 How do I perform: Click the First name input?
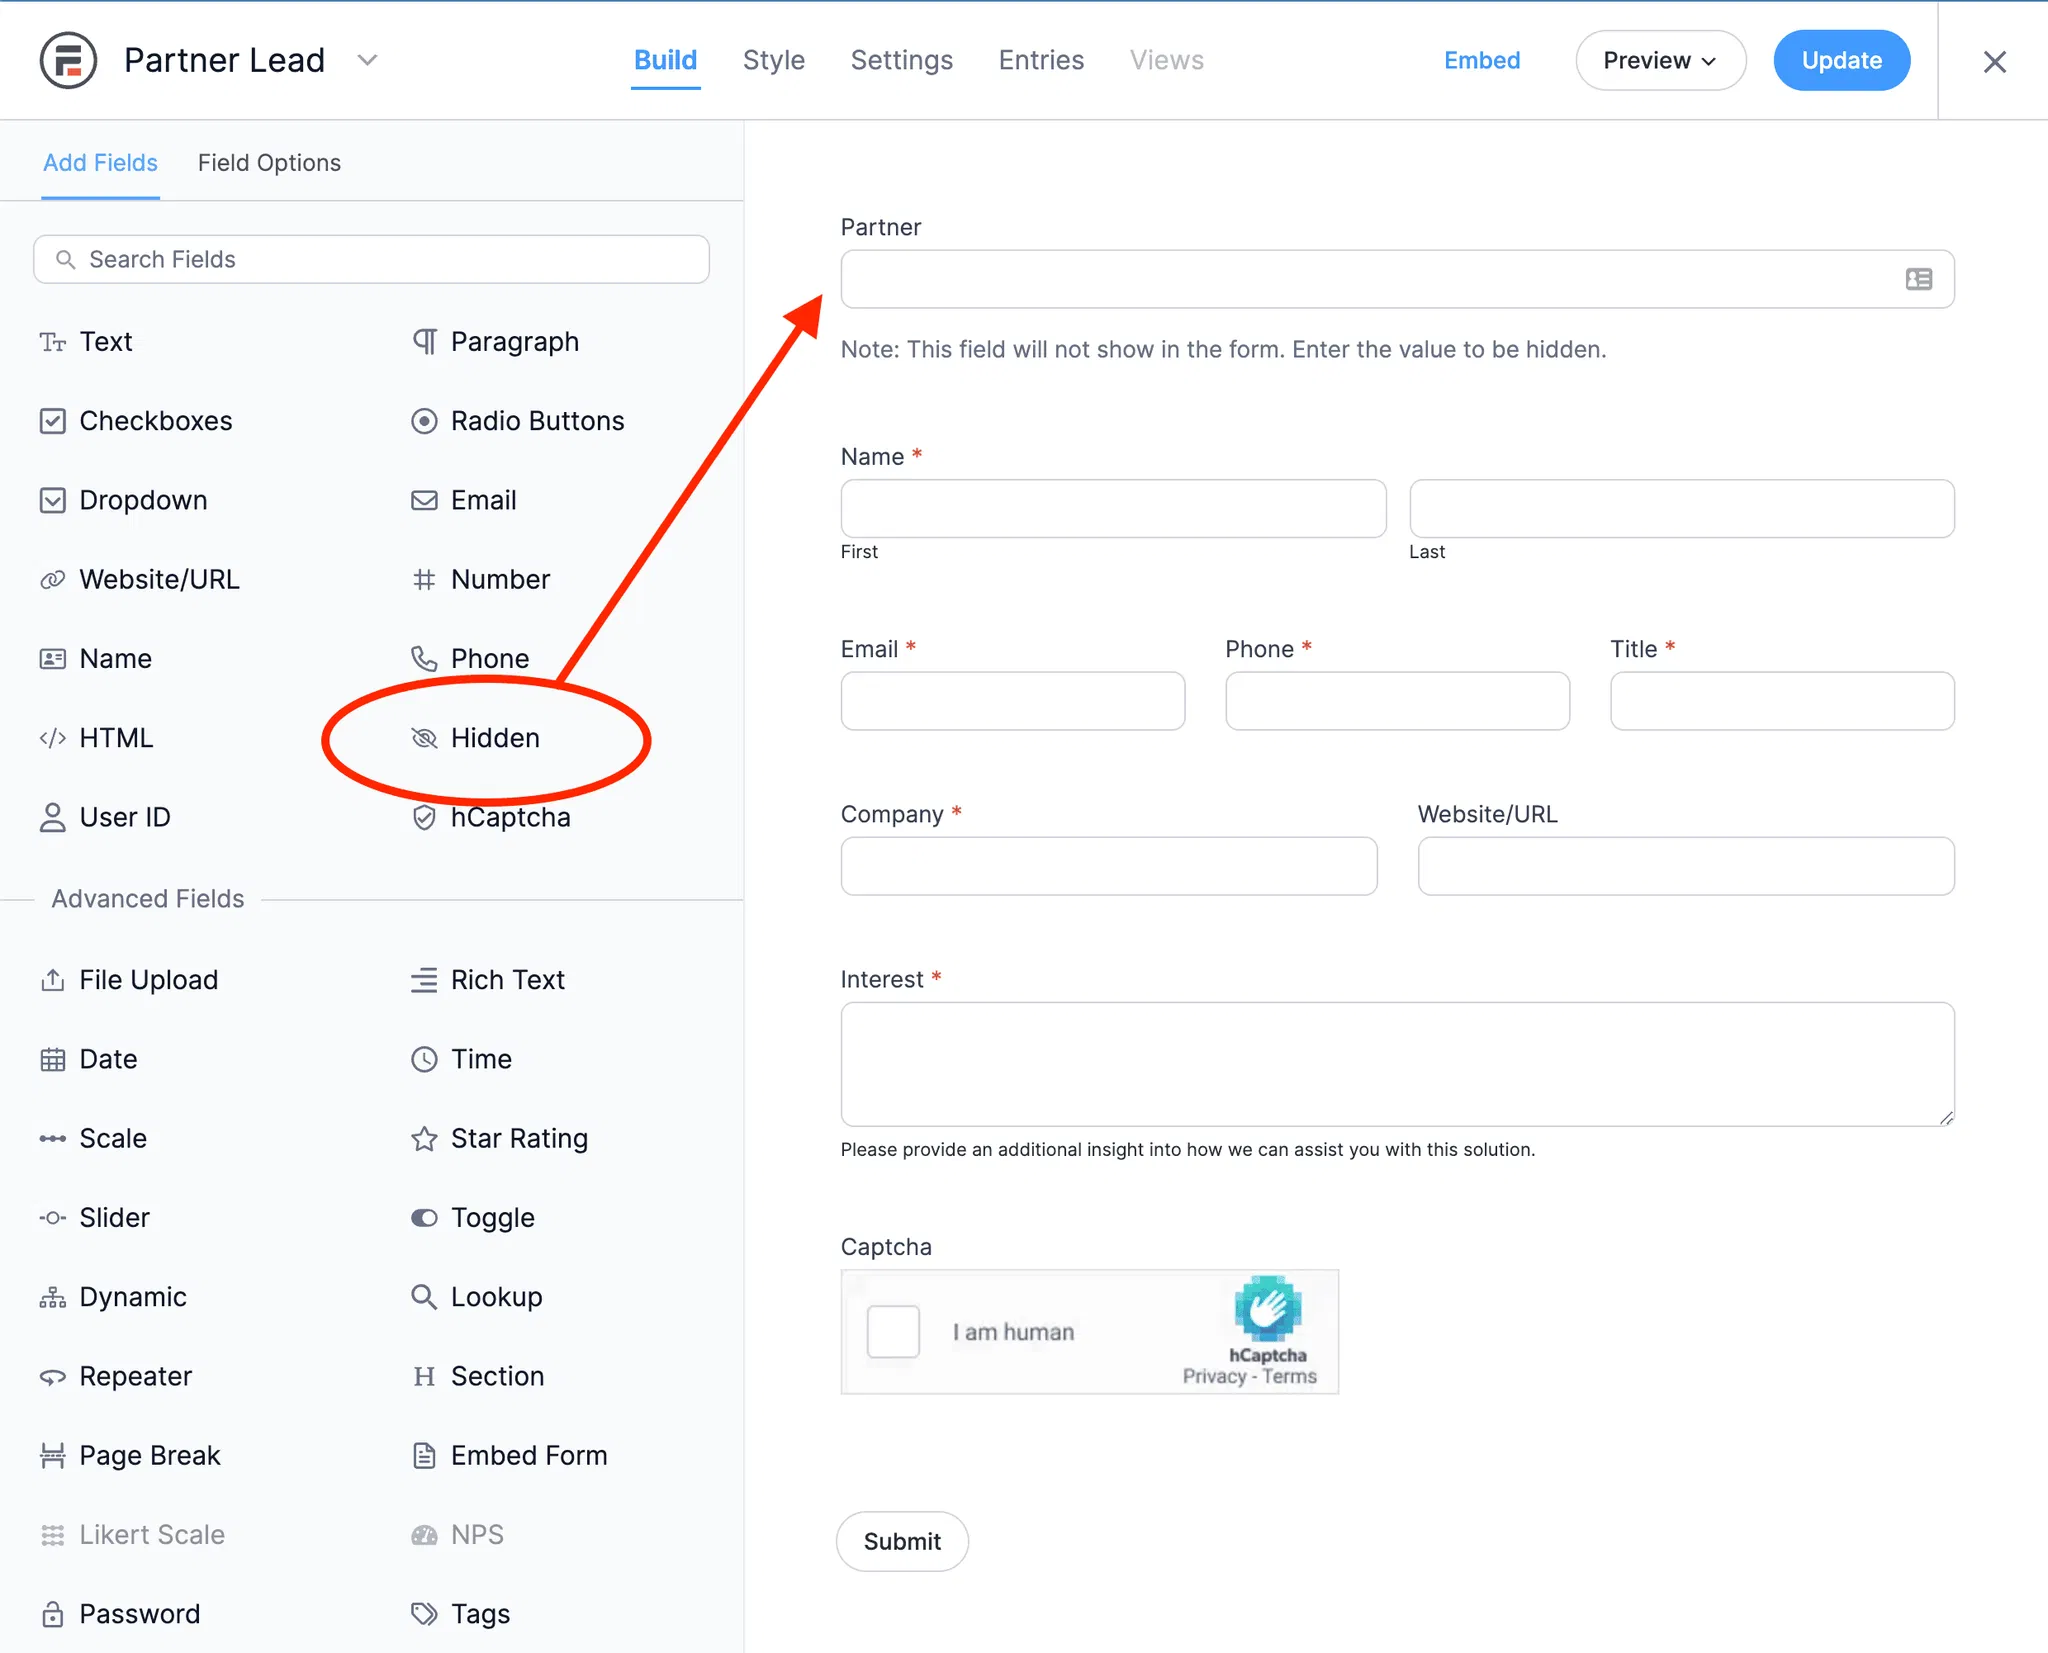(1113, 508)
